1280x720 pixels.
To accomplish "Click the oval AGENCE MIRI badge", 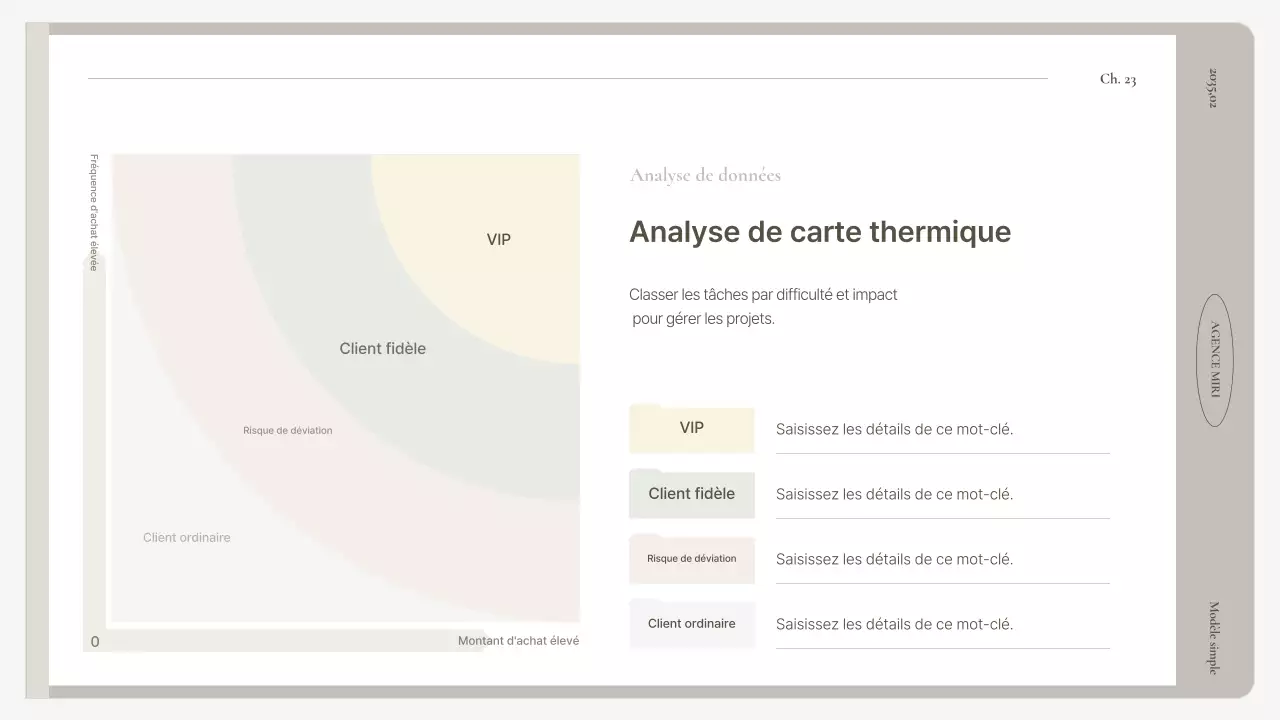I will 1214,362.
